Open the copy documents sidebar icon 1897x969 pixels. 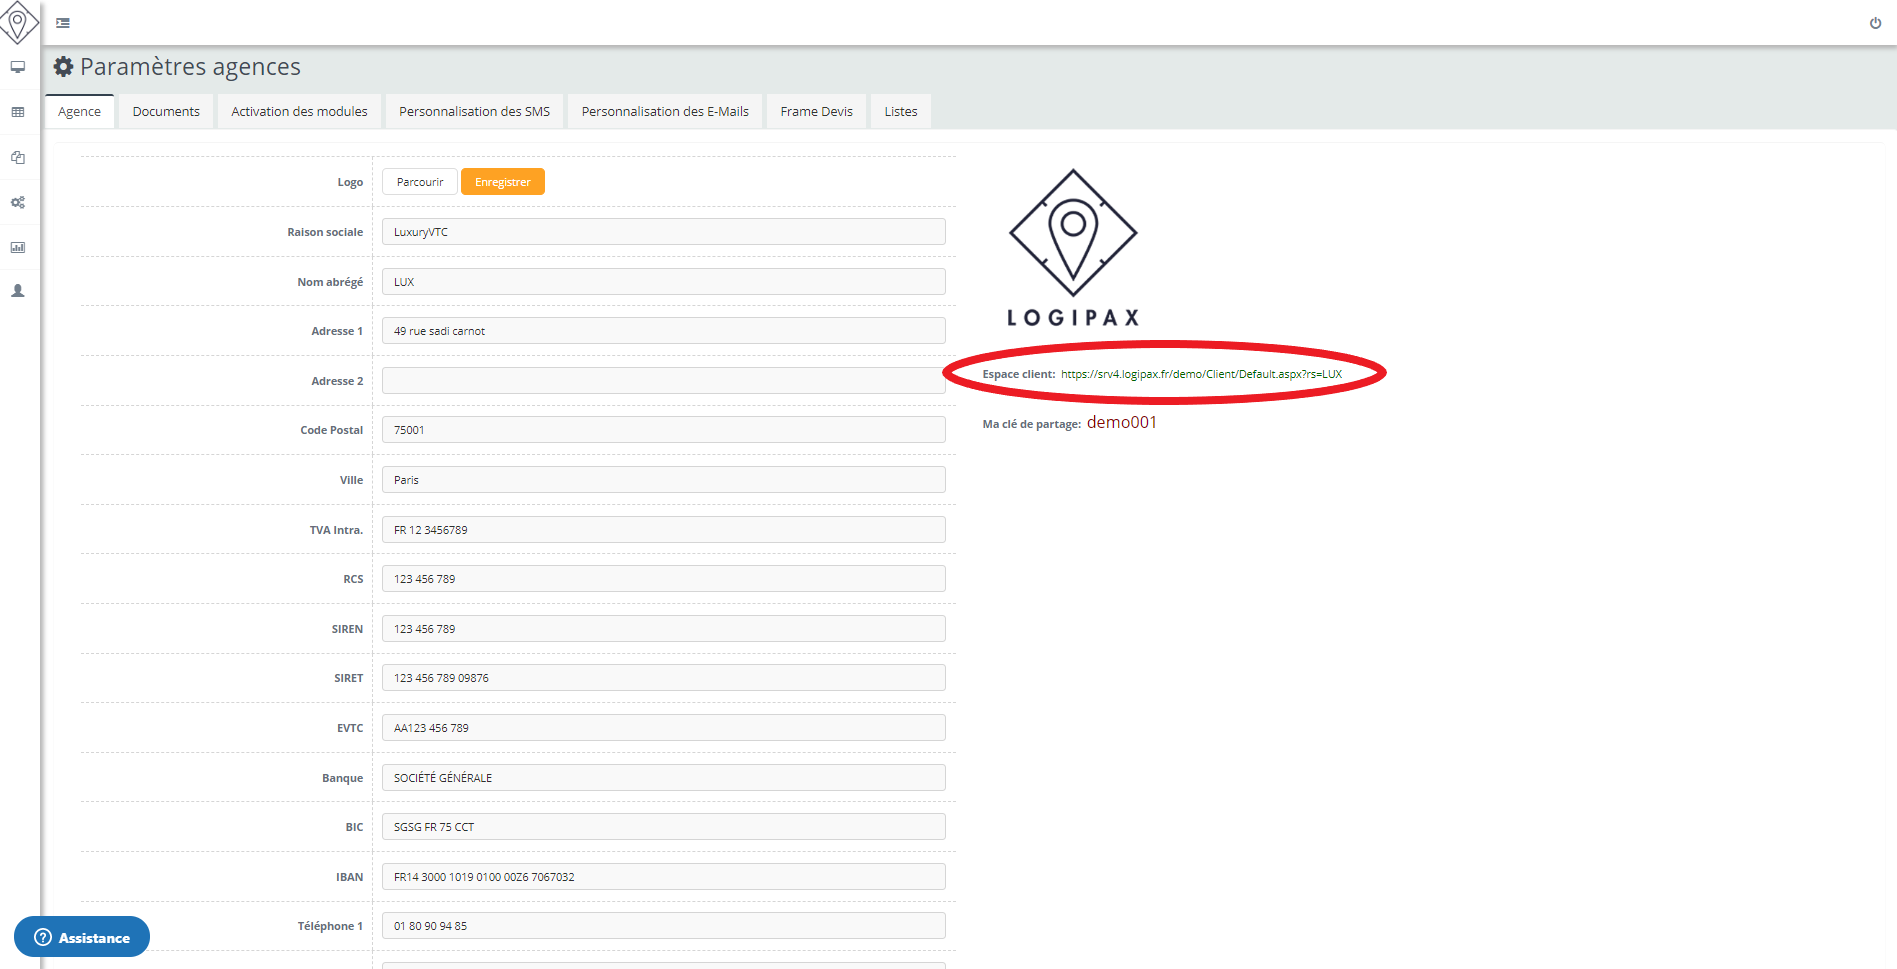pos(18,157)
